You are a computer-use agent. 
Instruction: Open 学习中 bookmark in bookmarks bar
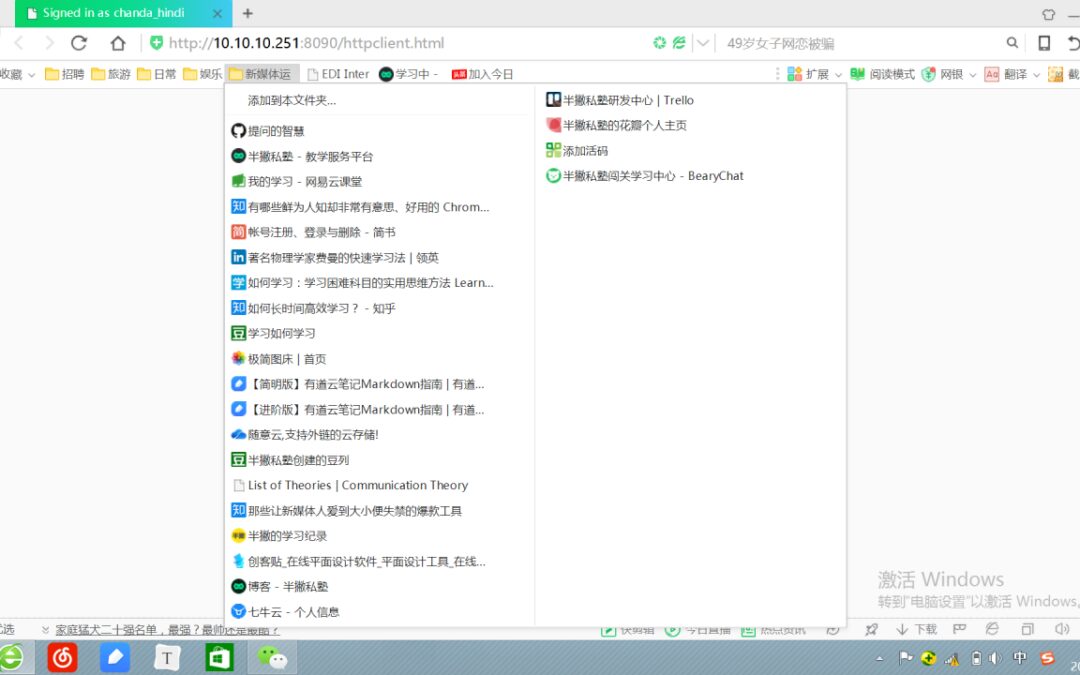click(x=408, y=74)
